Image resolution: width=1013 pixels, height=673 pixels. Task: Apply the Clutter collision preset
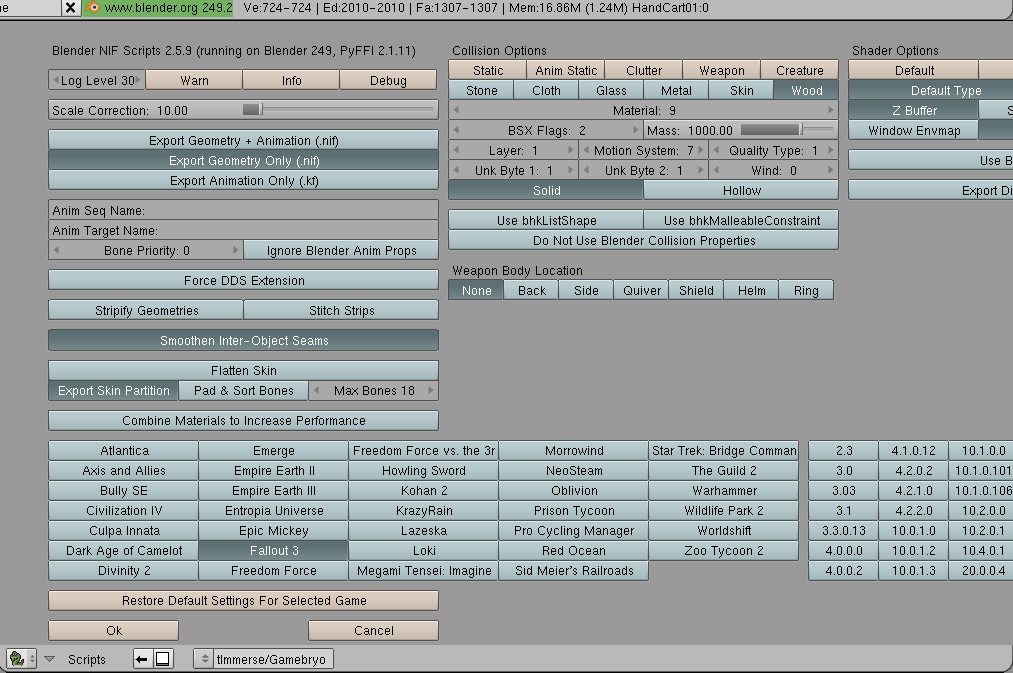tap(643, 70)
